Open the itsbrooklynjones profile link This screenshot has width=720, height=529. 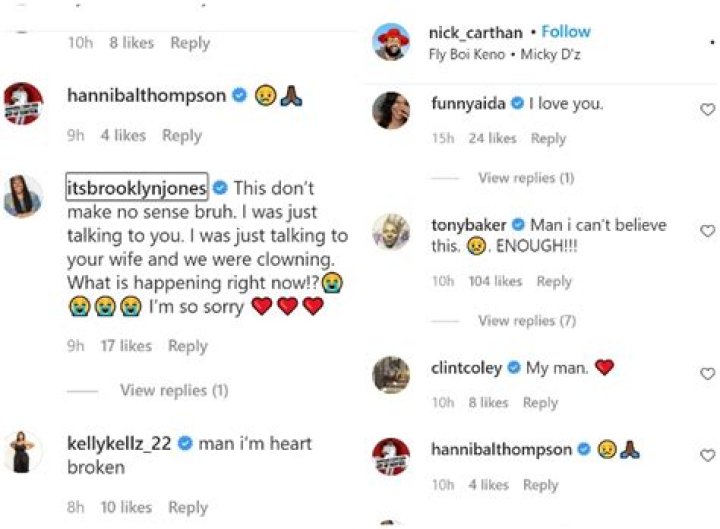pos(136,187)
